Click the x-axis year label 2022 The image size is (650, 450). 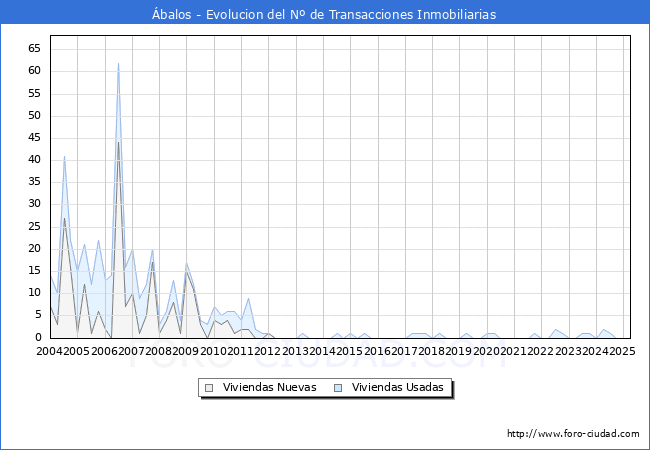point(541,351)
